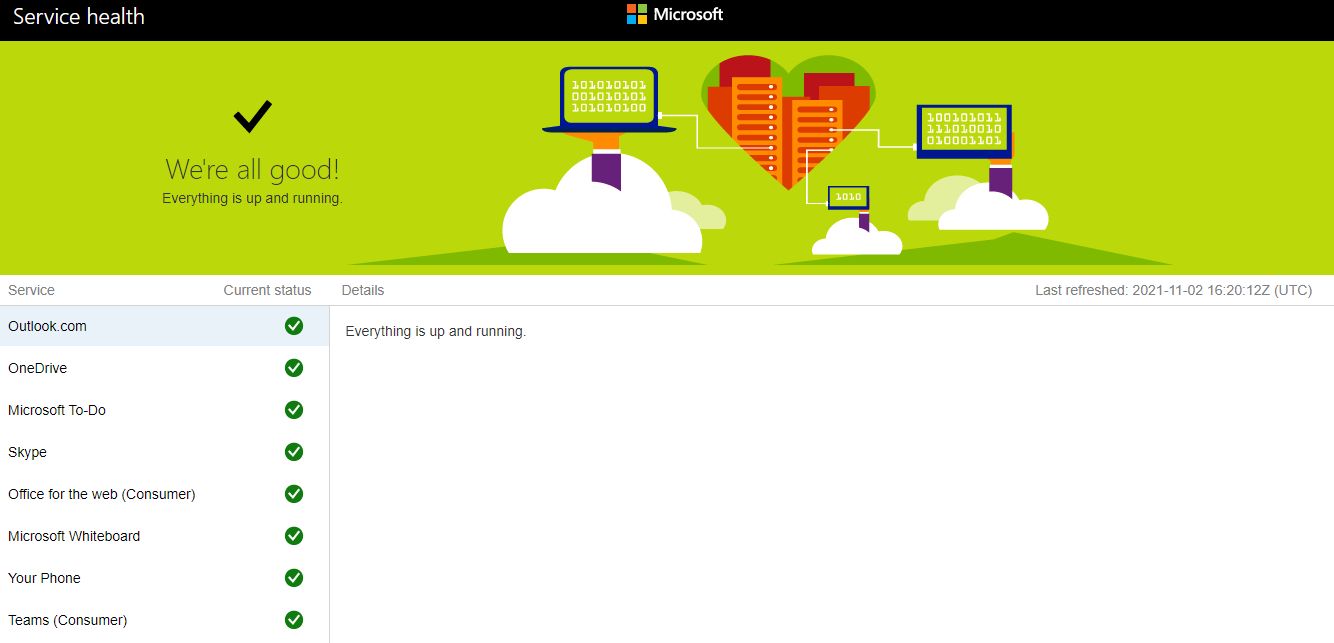Click the Microsoft logo in the header
This screenshot has height=643, width=1334.
tap(675, 14)
